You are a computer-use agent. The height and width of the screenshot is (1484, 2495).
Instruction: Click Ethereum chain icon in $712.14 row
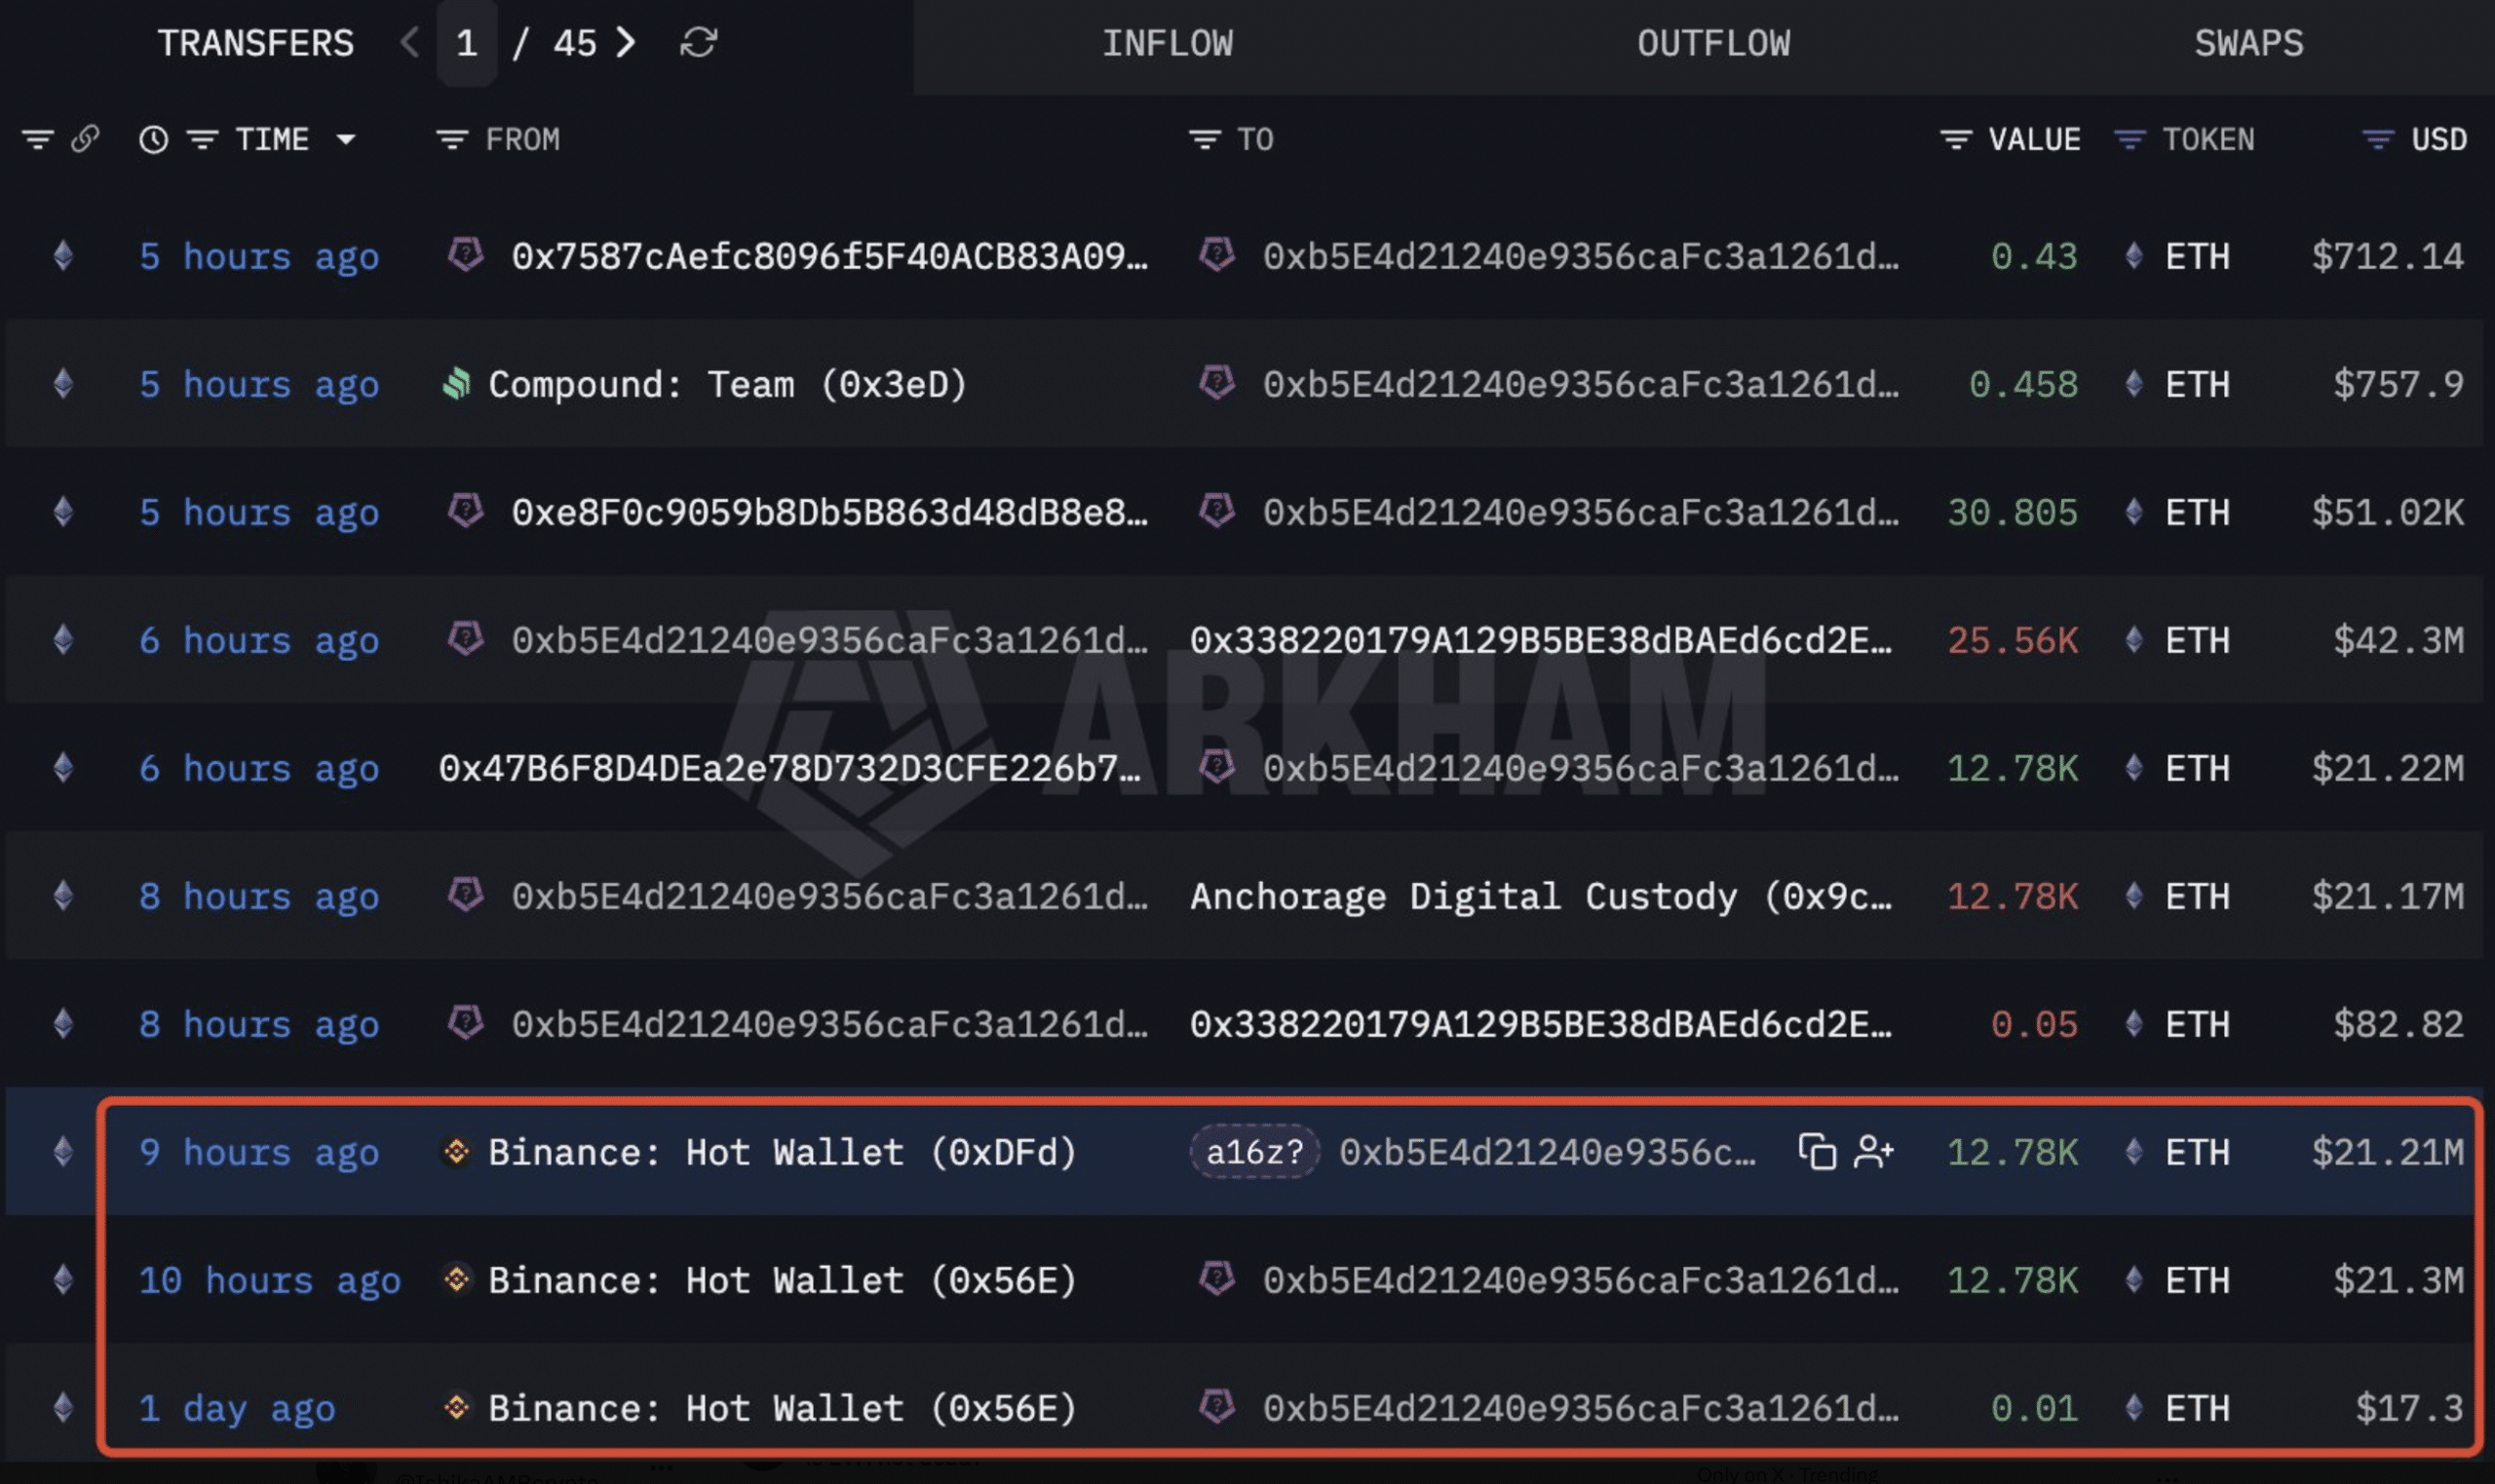click(x=63, y=256)
